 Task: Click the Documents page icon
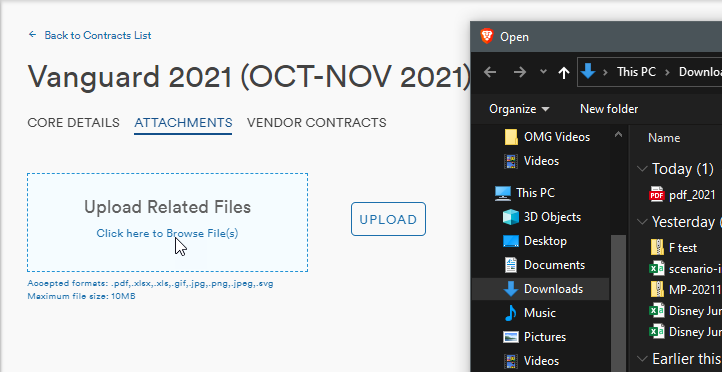click(511, 265)
